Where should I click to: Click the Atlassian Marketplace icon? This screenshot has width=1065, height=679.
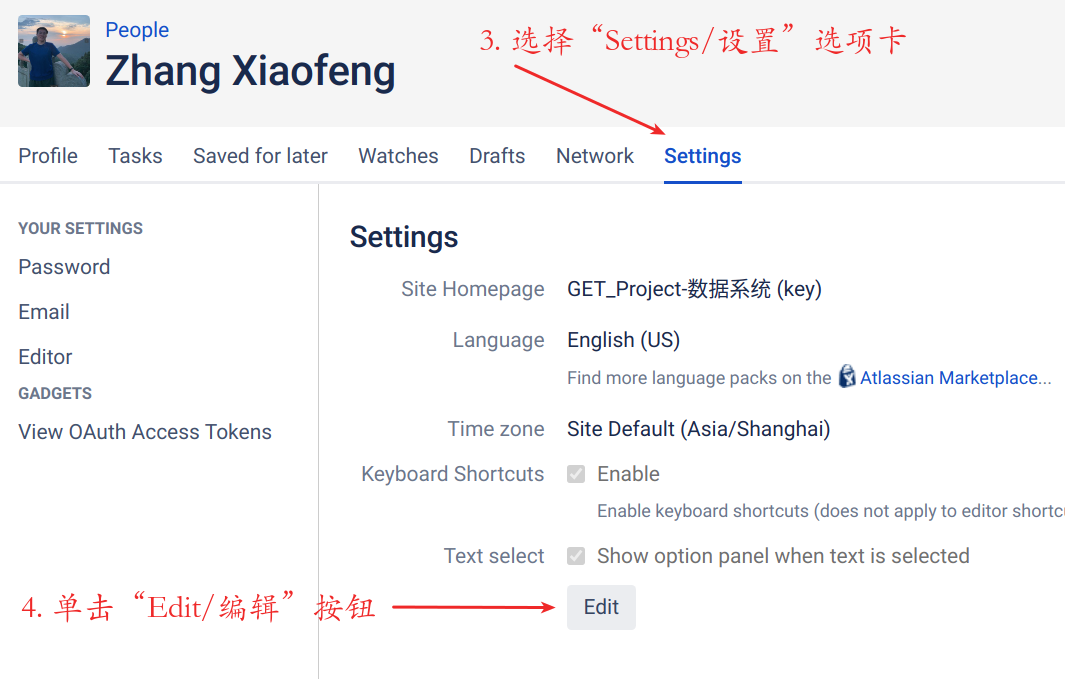click(847, 377)
